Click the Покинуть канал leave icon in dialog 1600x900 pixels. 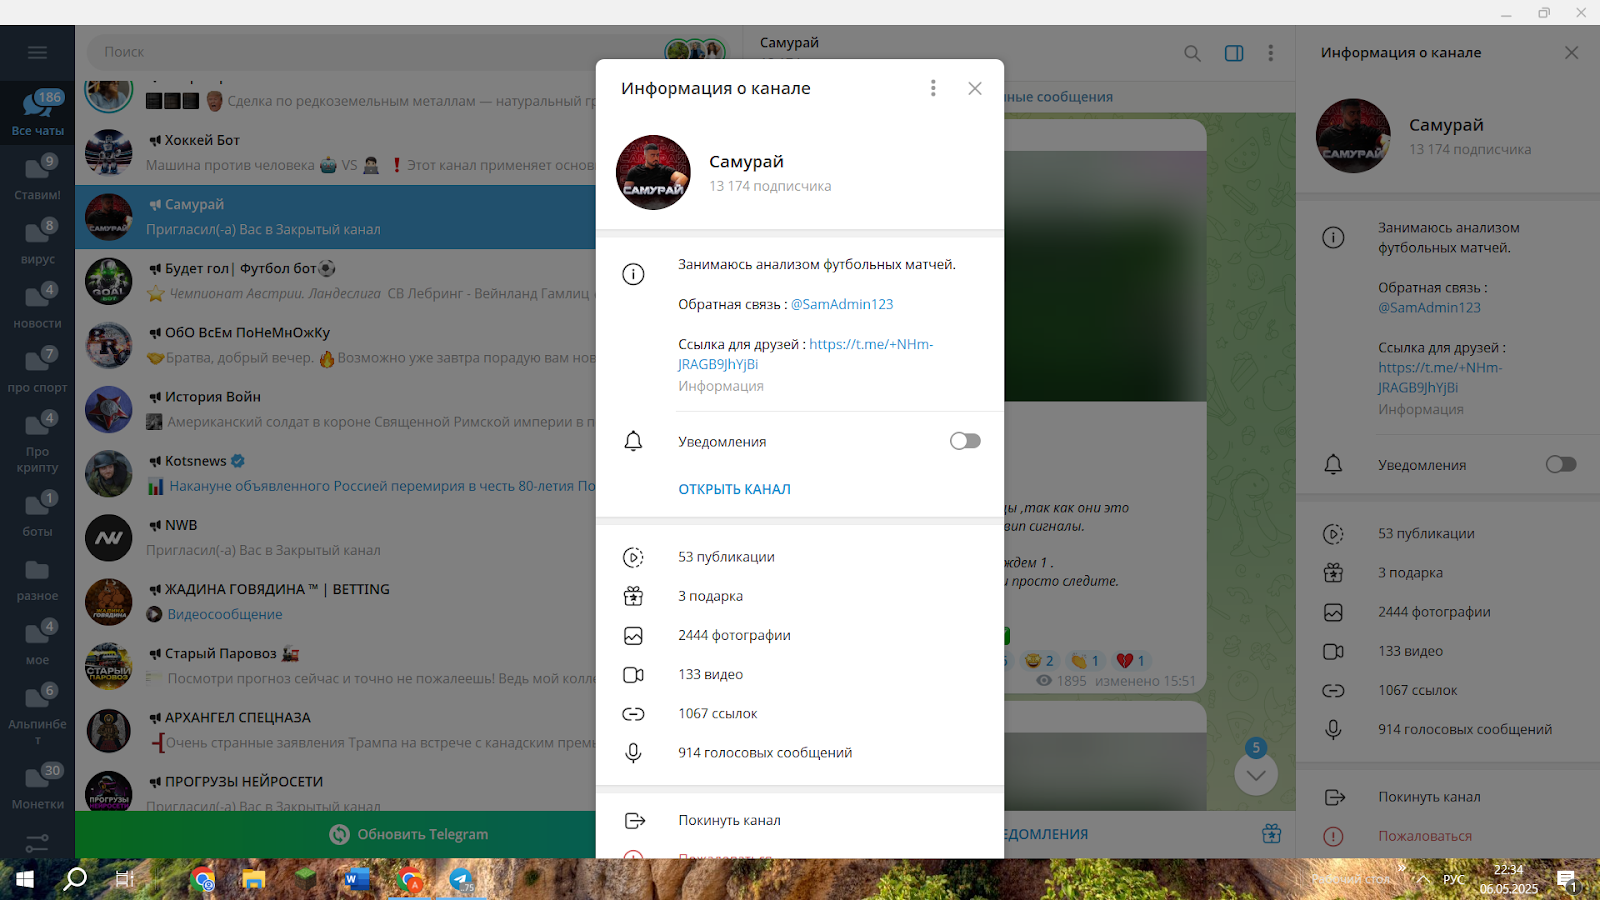pos(634,820)
